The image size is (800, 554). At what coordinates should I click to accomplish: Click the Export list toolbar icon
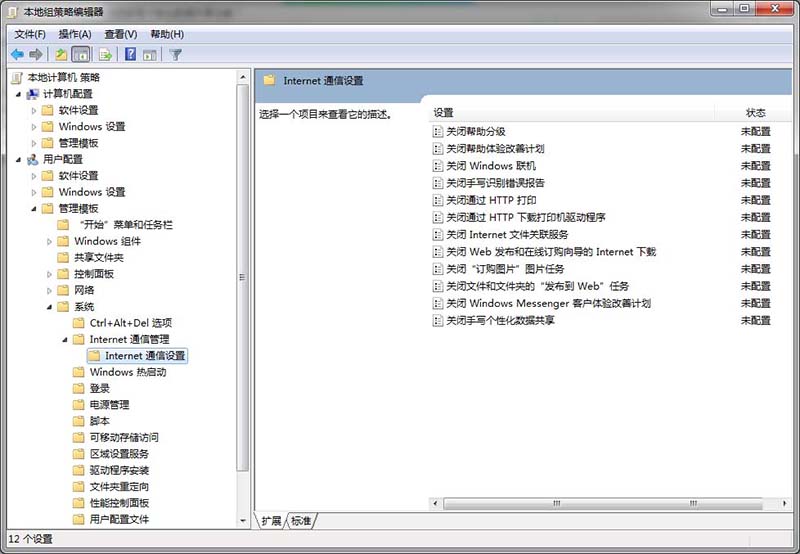point(105,54)
